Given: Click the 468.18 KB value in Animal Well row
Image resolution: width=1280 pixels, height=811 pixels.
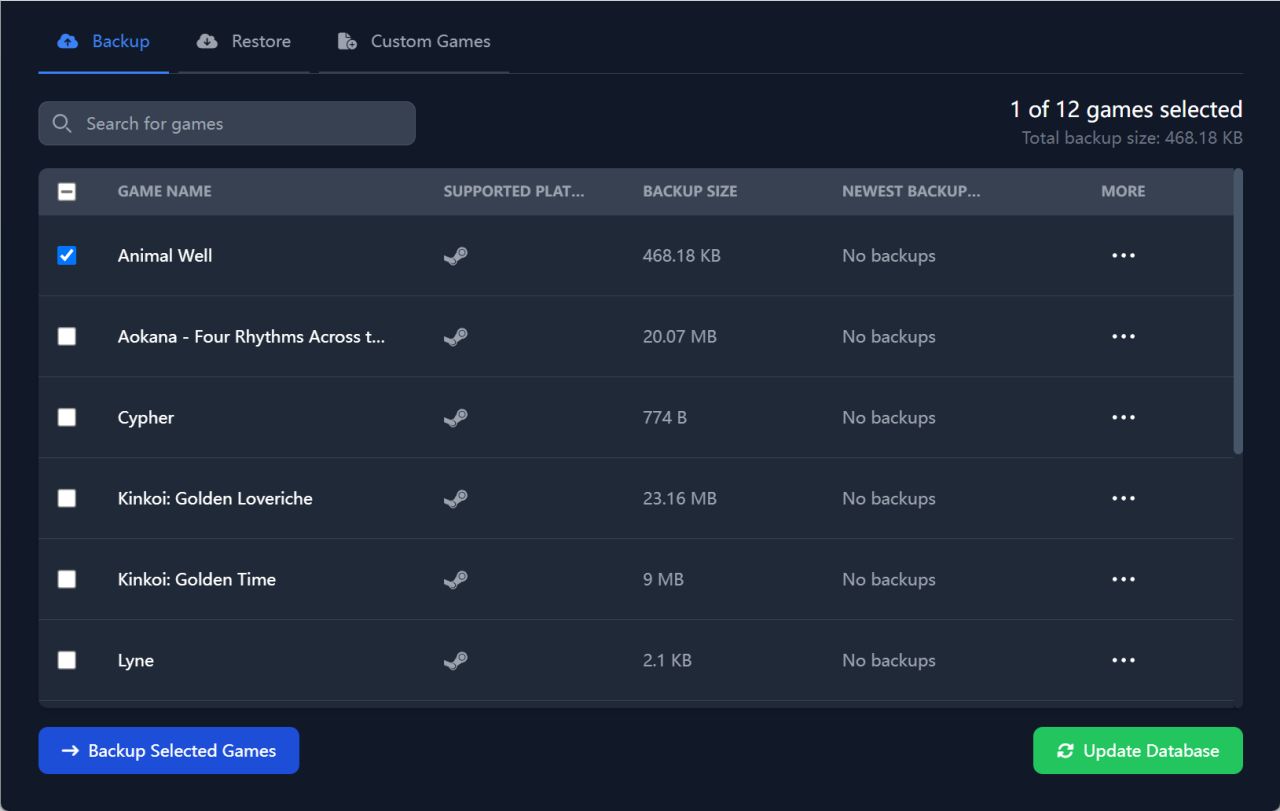Looking at the screenshot, I should [682, 256].
